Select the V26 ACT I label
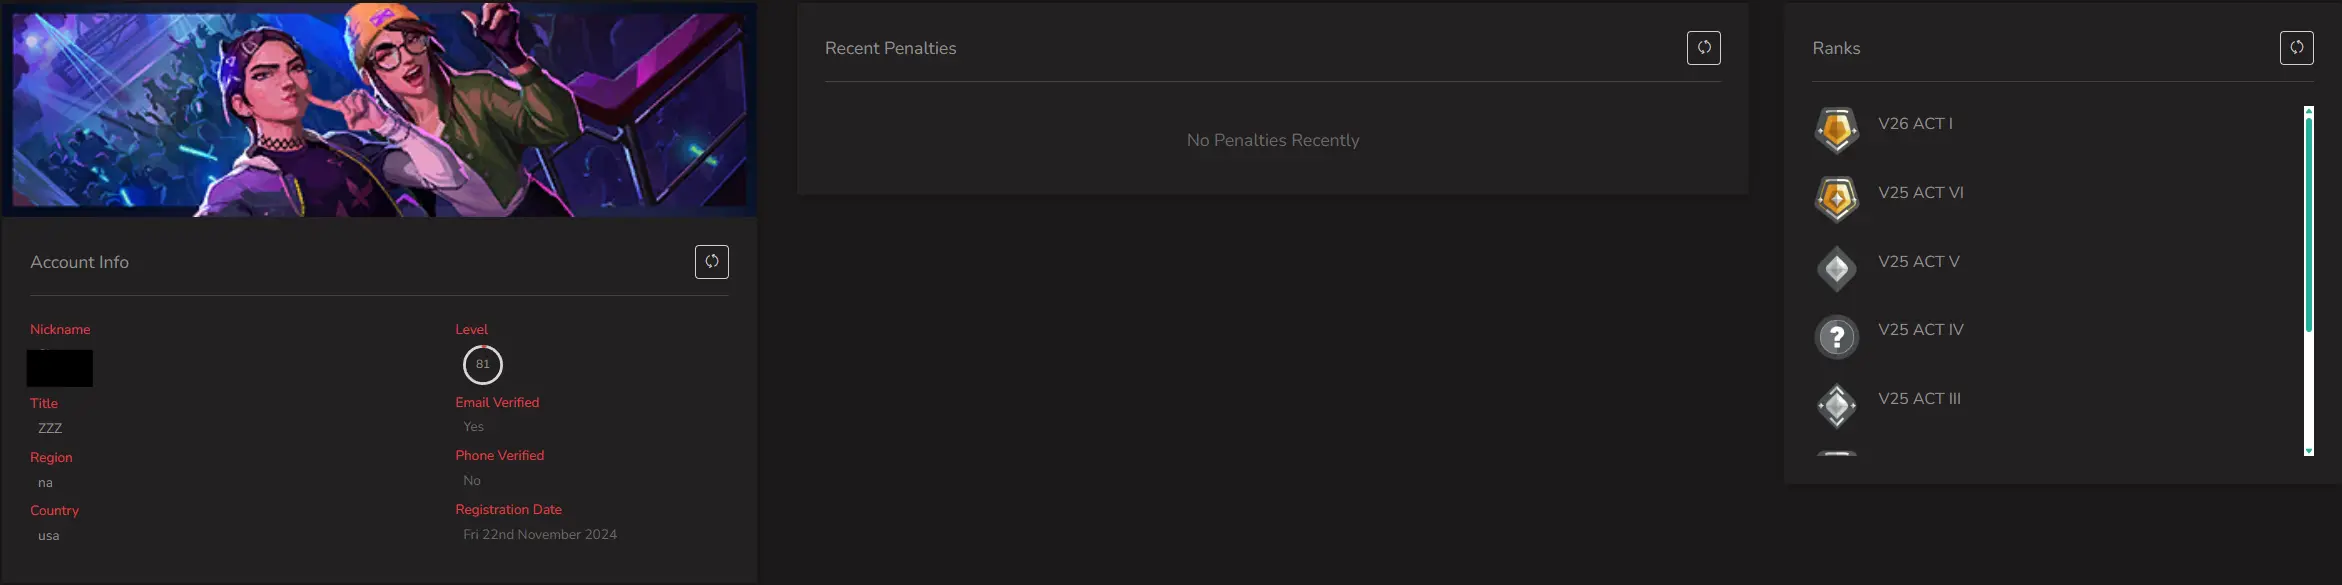Viewport: 2342px width, 585px height. pos(1915,124)
